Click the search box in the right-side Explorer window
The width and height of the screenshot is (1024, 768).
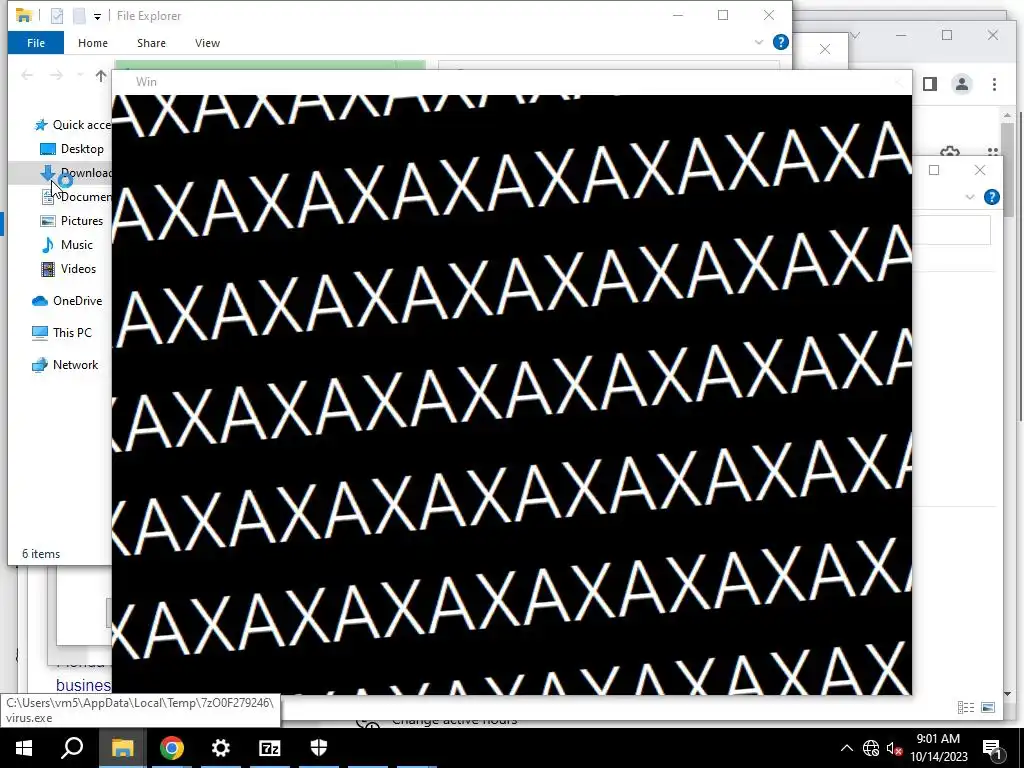pos(952,229)
